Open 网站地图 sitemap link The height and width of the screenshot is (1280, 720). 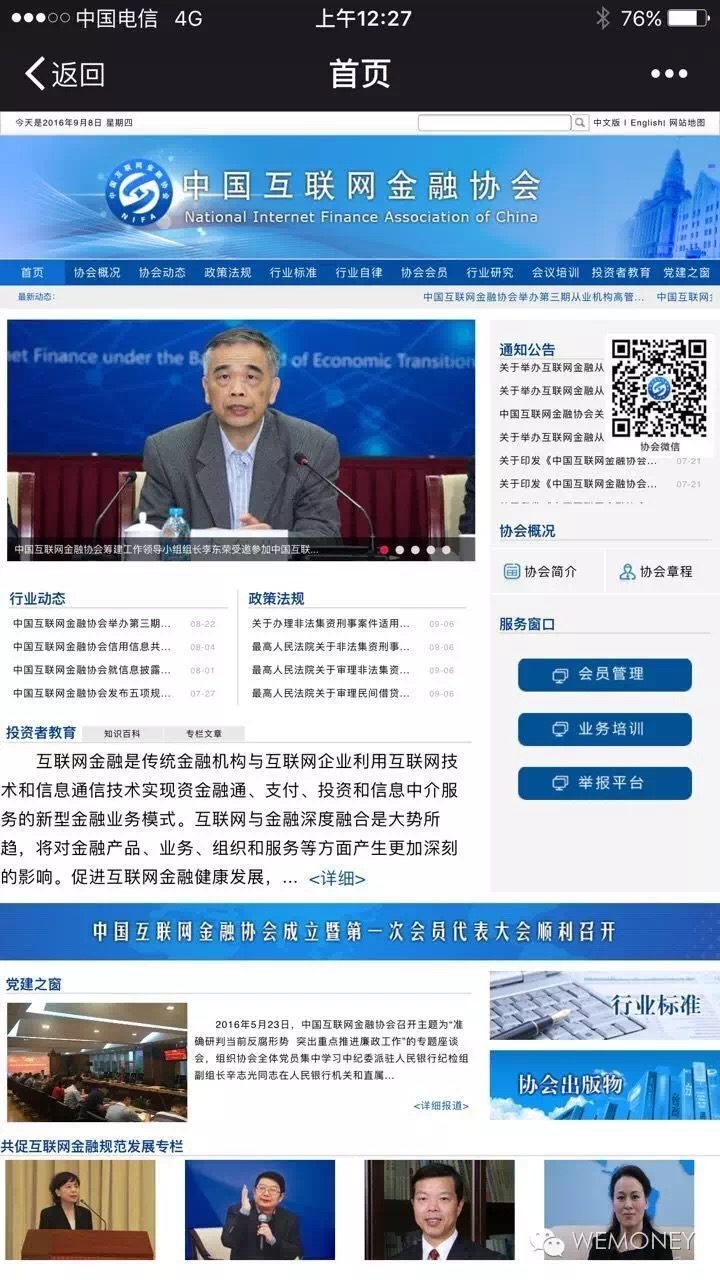[687, 123]
